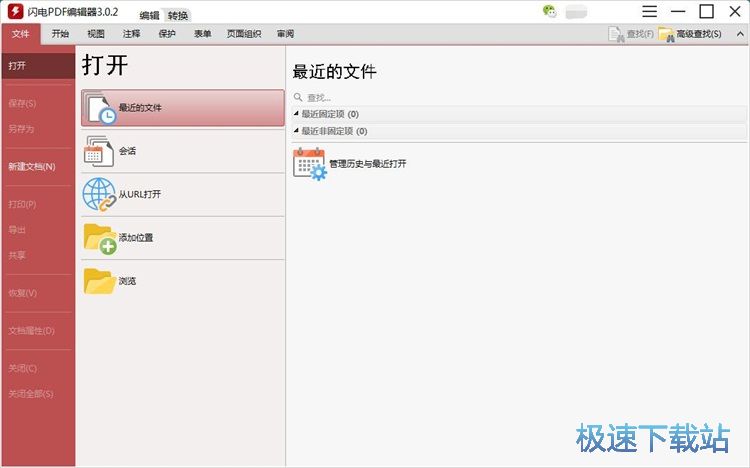Choose 恢复(V) in the sidebar
This screenshot has height=468, width=750.
(x=22, y=293)
